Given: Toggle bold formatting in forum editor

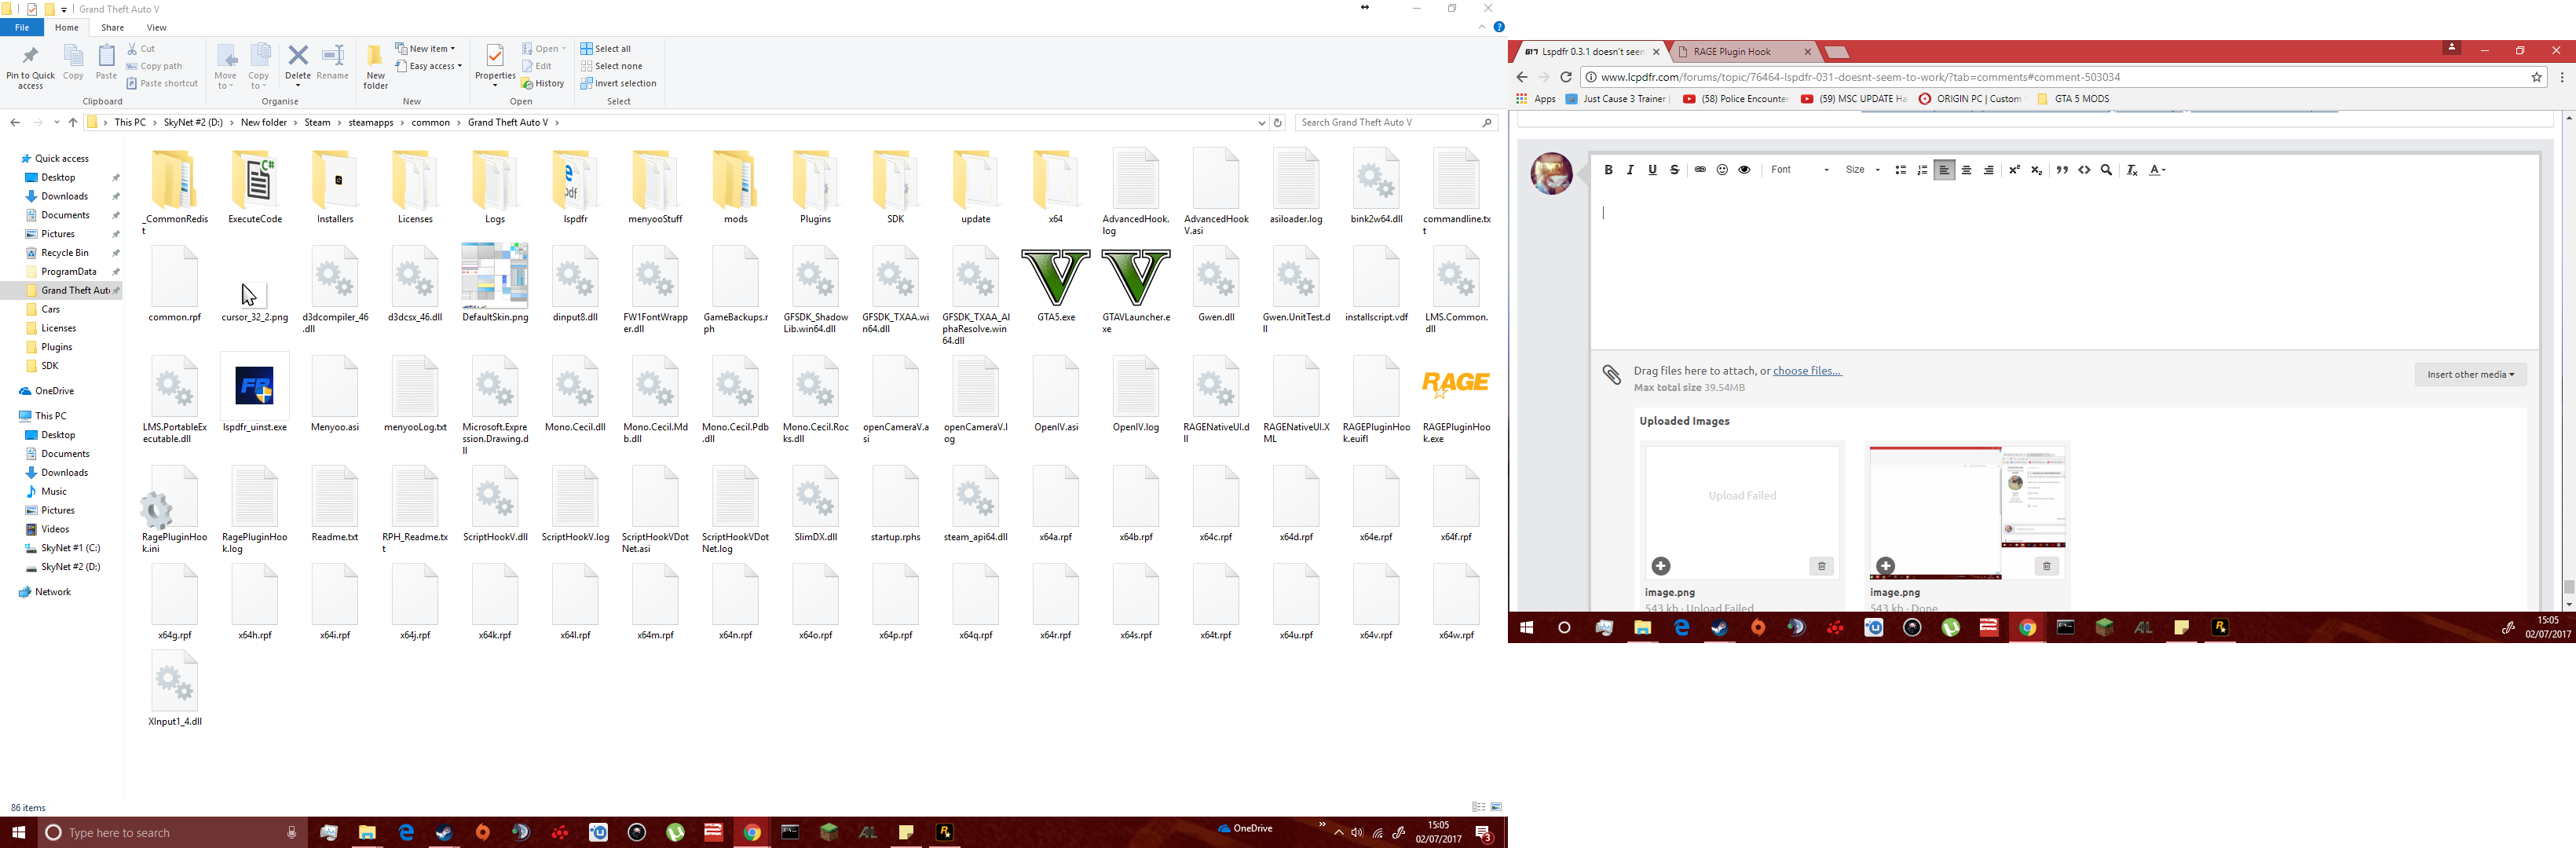Looking at the screenshot, I should coord(1608,170).
